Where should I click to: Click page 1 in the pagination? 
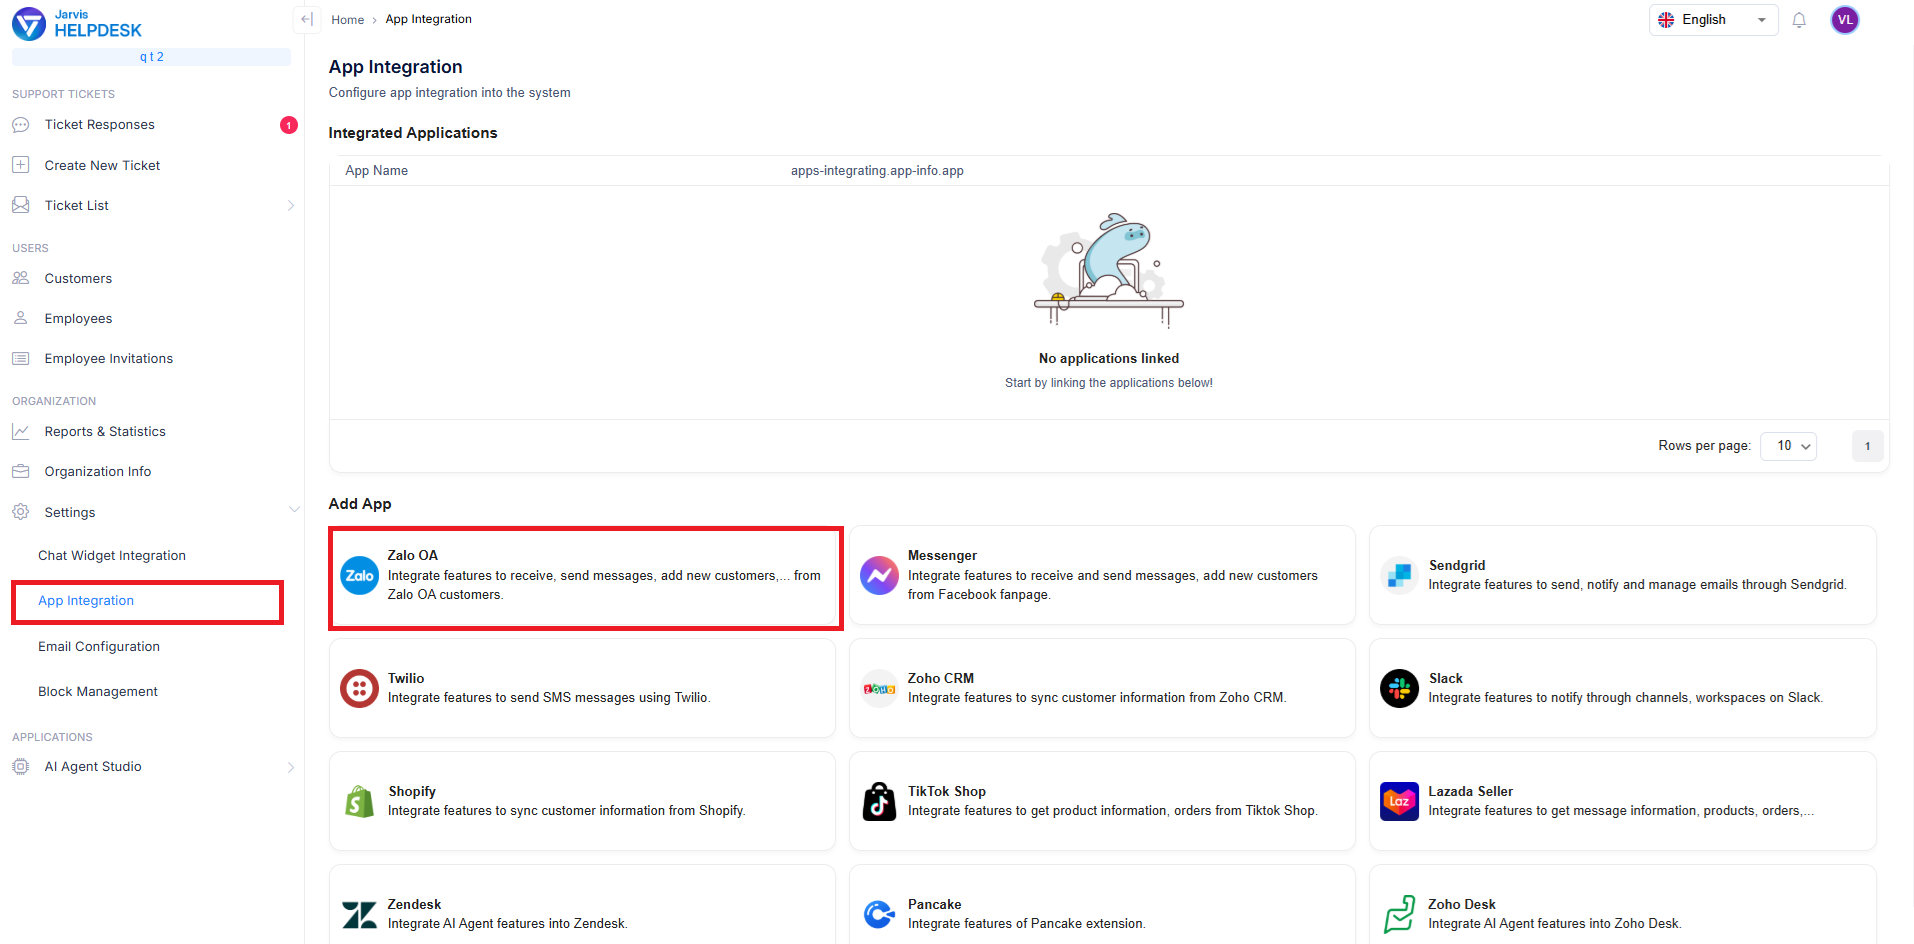[1867, 446]
